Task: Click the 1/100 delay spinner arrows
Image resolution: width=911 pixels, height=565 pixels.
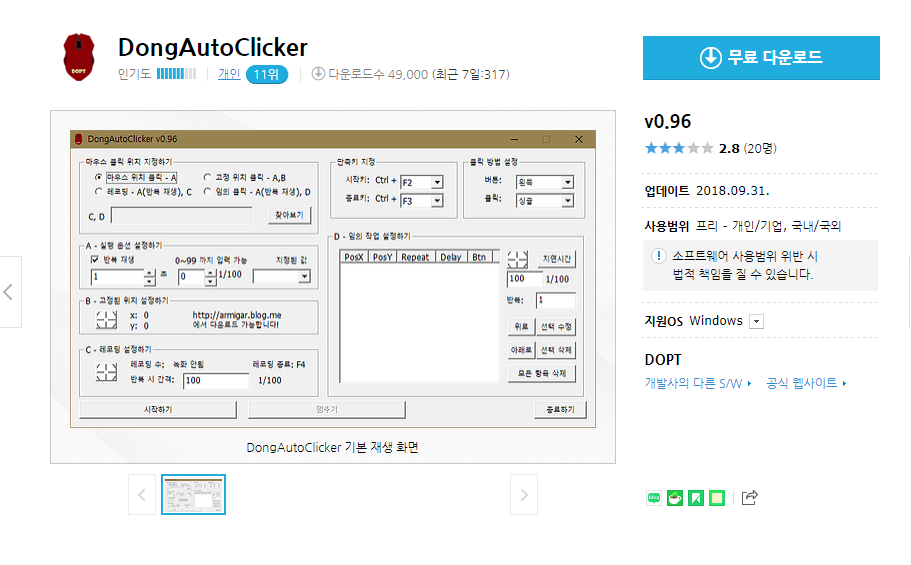Action: (211, 277)
